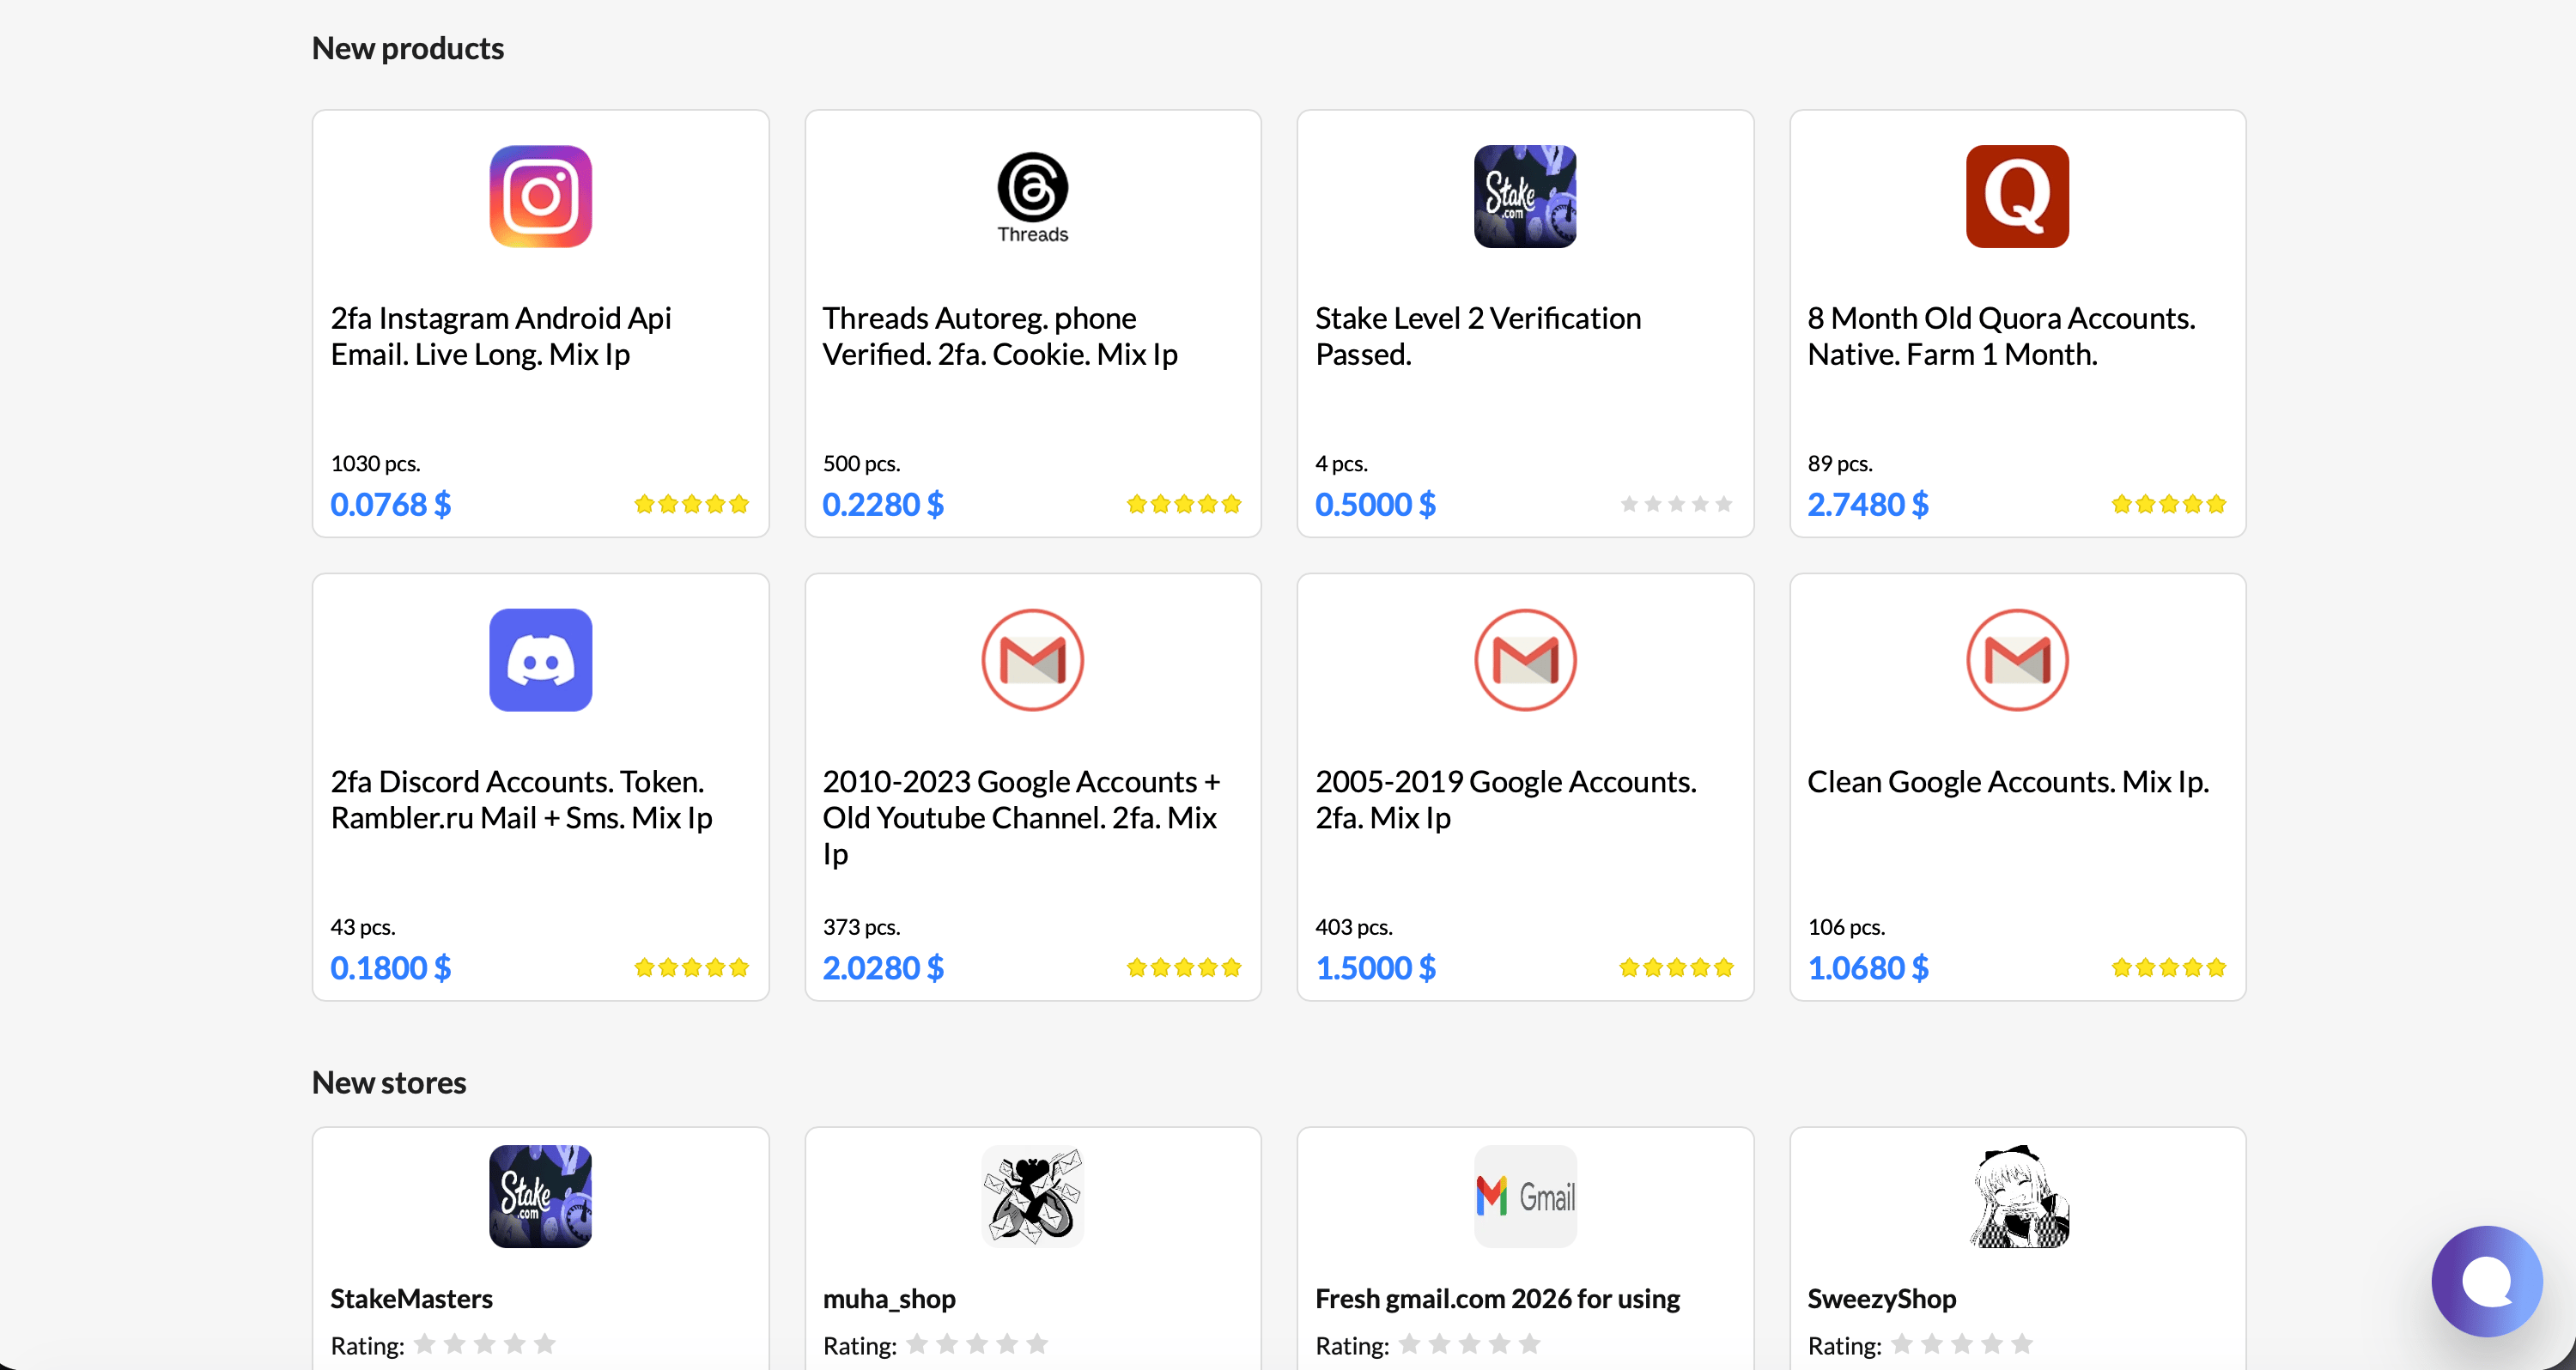Click star rating on Stake Level 2 card
This screenshot has width=2576, height=1370.
[1676, 504]
